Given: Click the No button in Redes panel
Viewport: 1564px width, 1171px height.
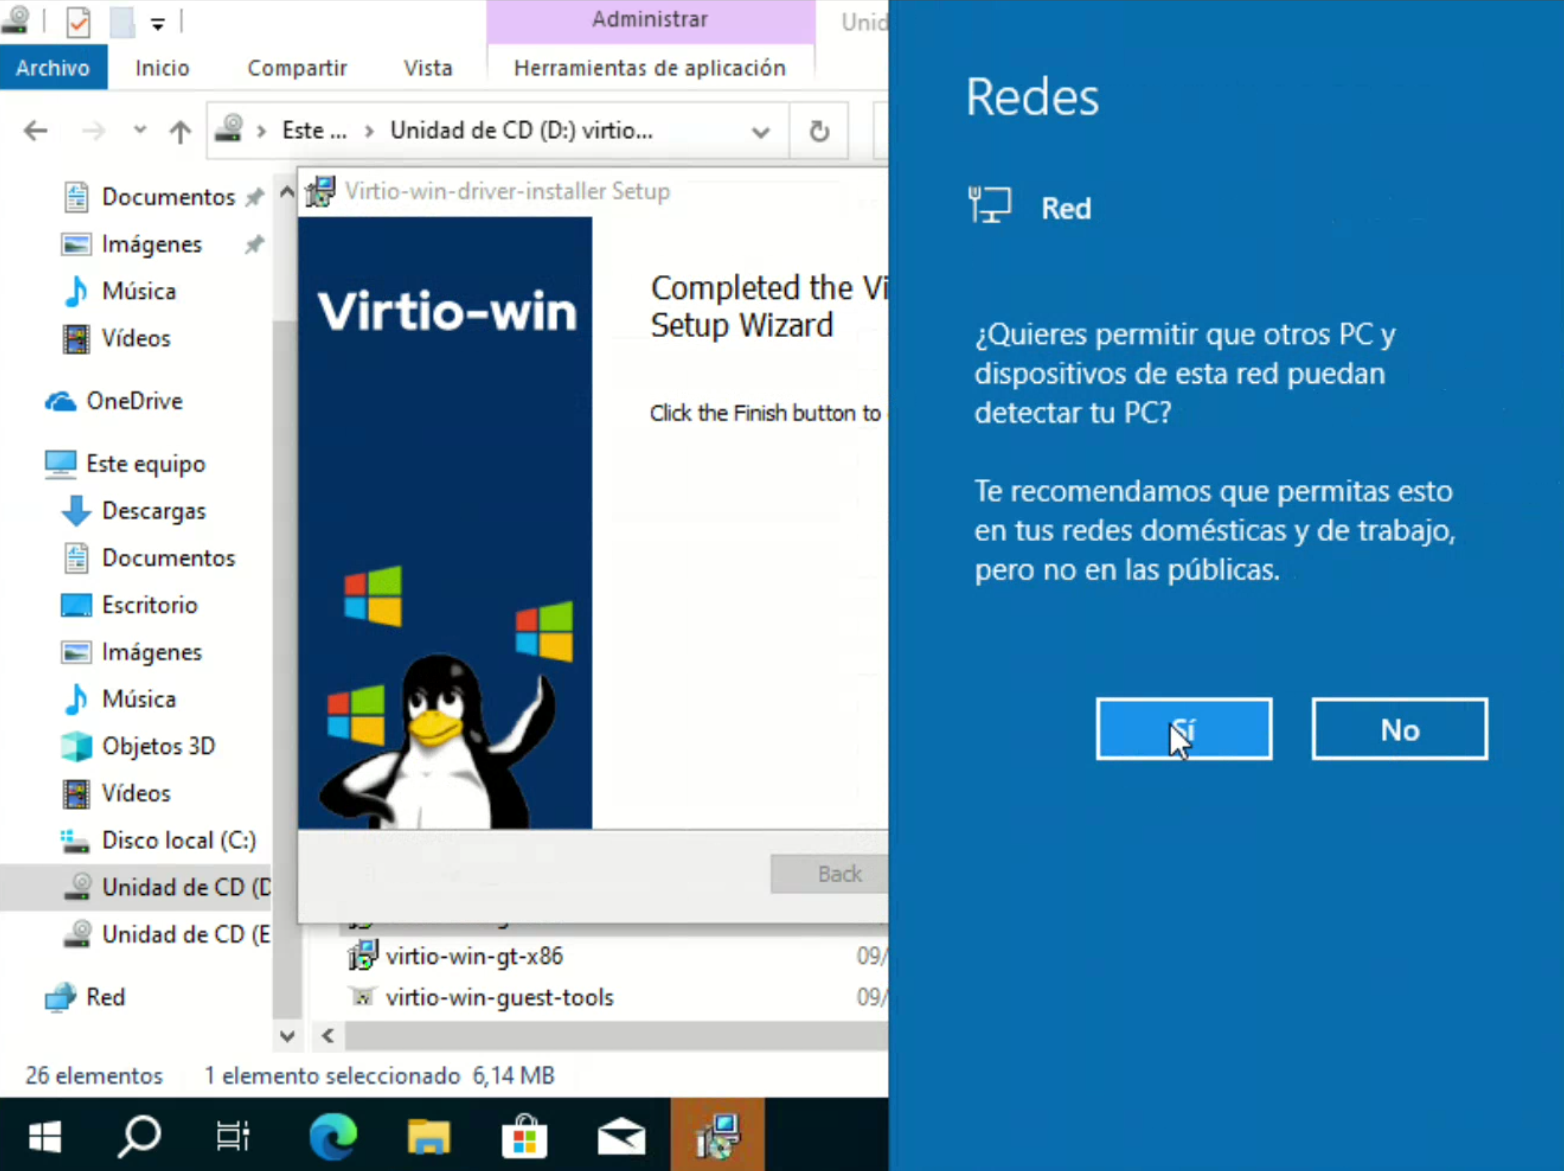Looking at the screenshot, I should pyautogui.click(x=1398, y=729).
